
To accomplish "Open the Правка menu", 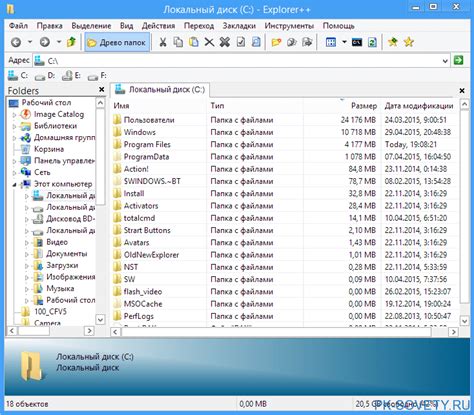I will [x=49, y=26].
